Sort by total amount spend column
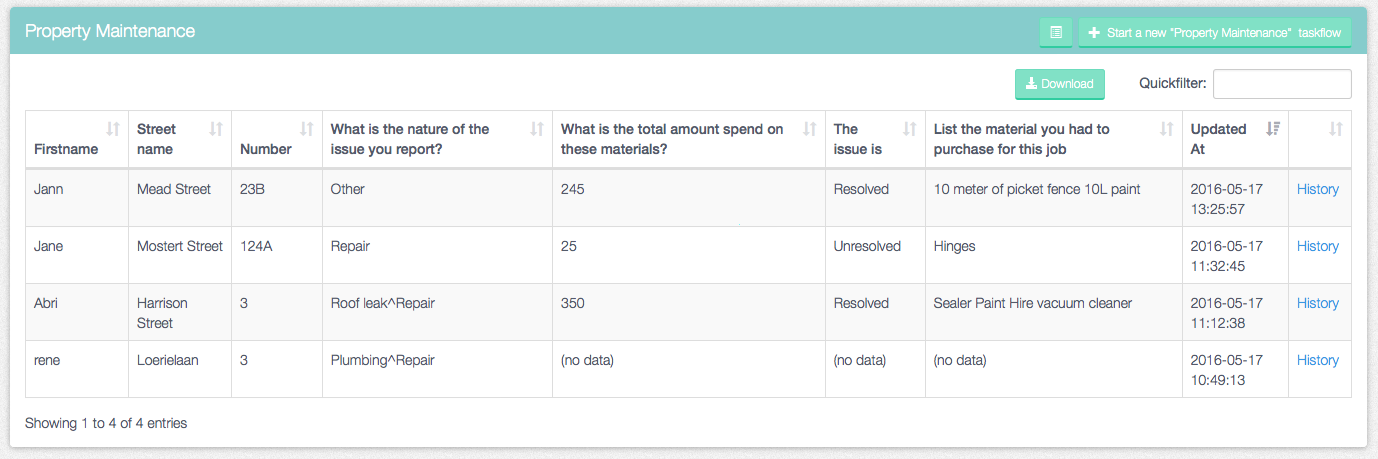The width and height of the screenshot is (1378, 459). coord(810,129)
